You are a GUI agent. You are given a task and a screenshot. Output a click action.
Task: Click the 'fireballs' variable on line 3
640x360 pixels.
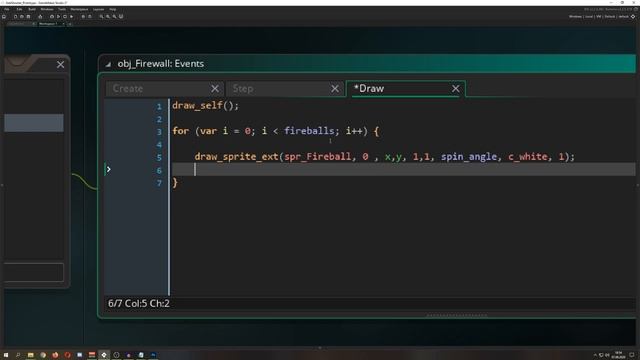pyautogui.click(x=309, y=131)
